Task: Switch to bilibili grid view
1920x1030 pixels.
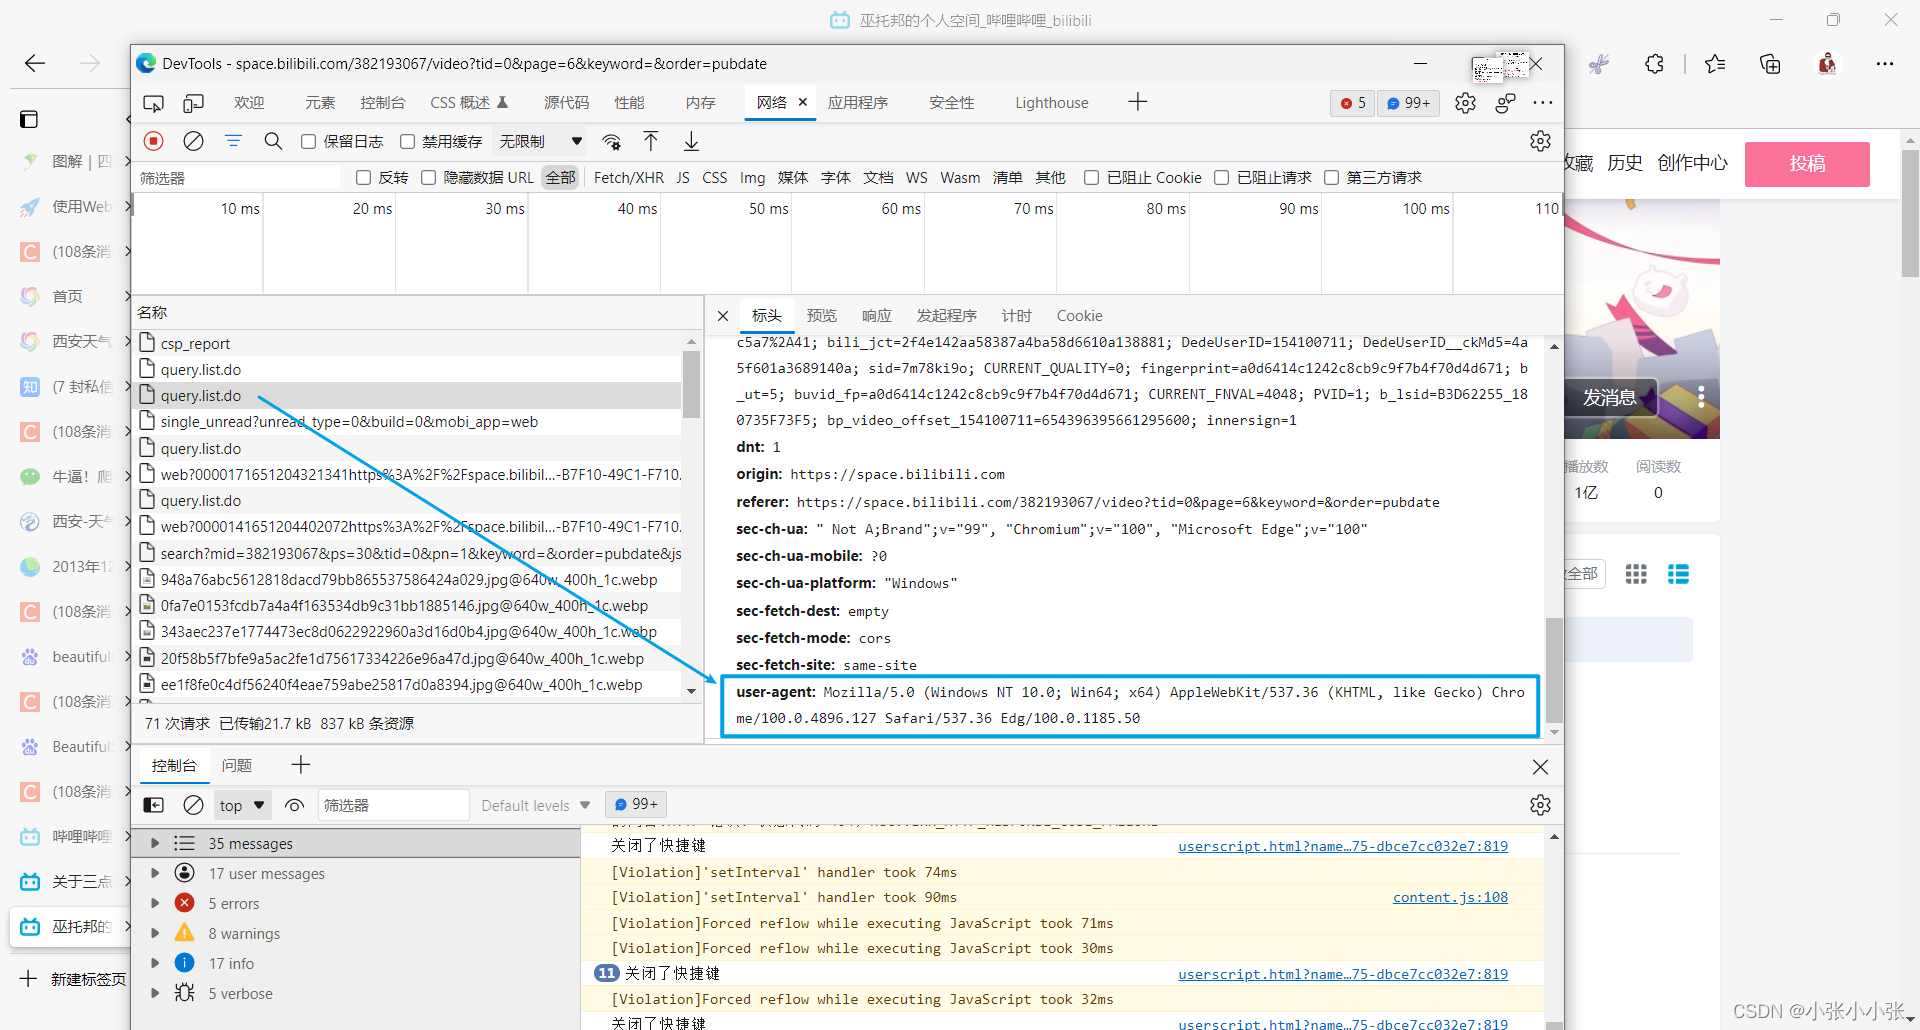Action: 1636,574
